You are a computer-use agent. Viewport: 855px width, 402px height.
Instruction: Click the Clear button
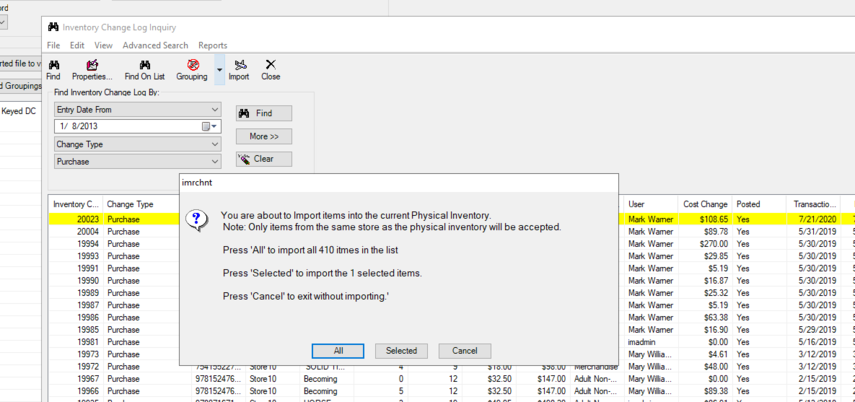(264, 159)
